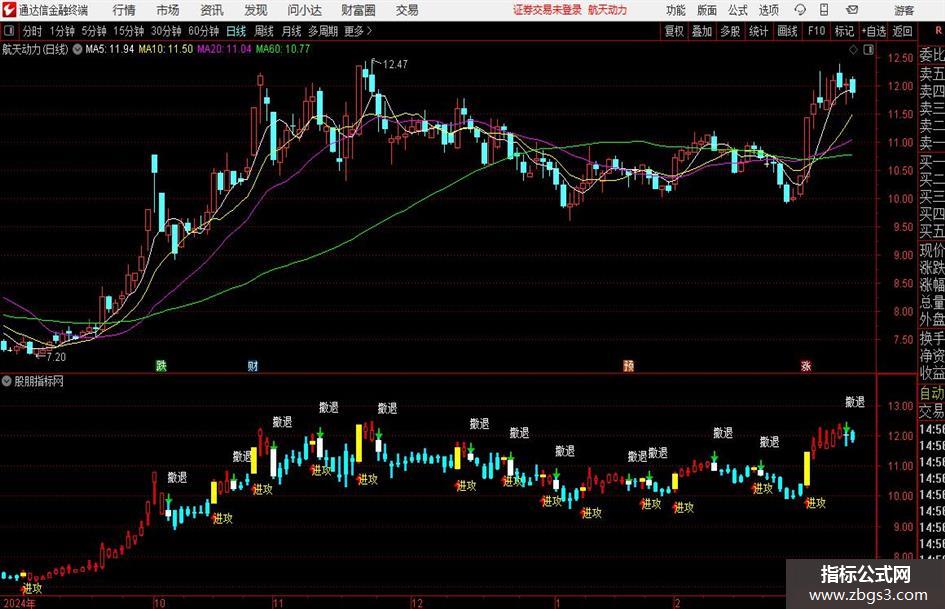Click the orange 预 event marker
The height and width of the screenshot is (609, 945).
[628, 365]
